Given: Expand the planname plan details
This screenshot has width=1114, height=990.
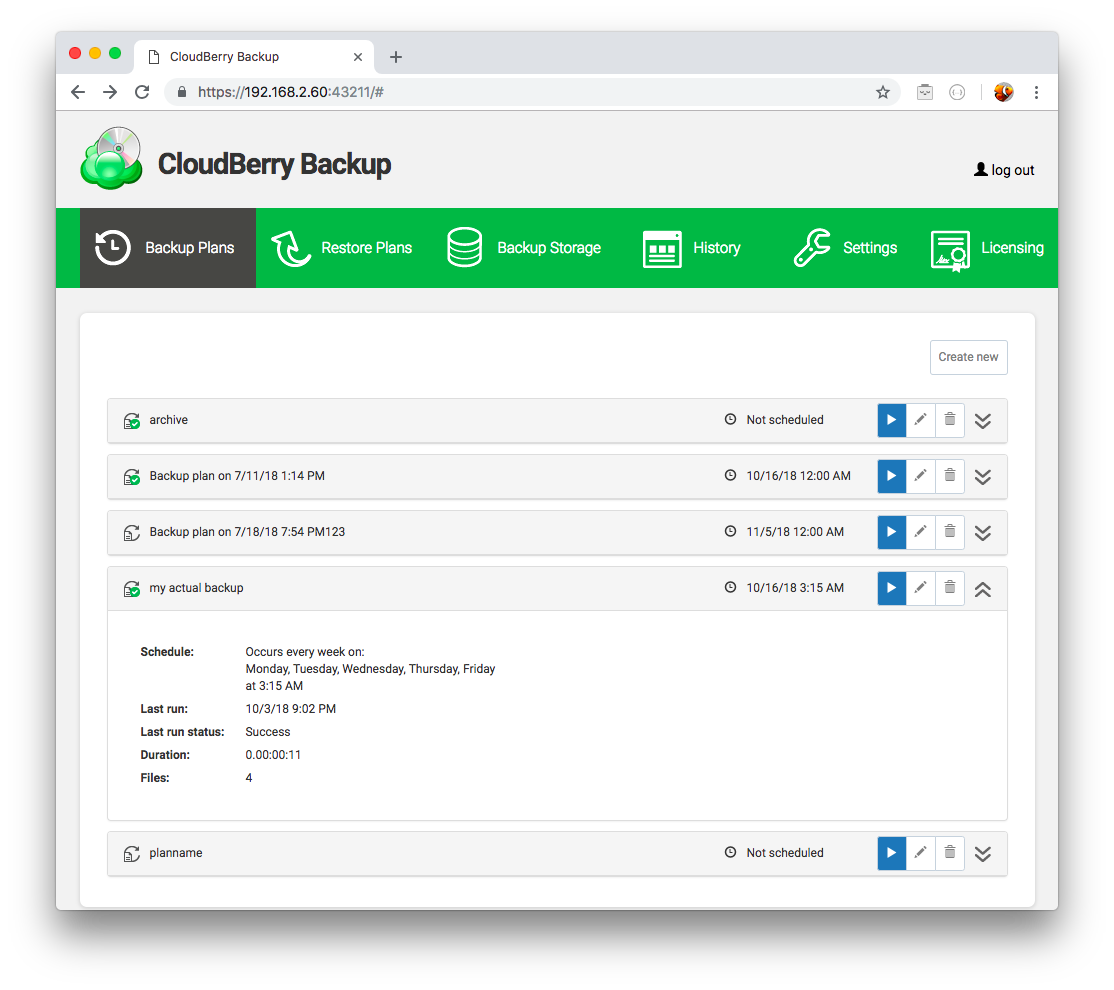Looking at the screenshot, I should point(983,854).
